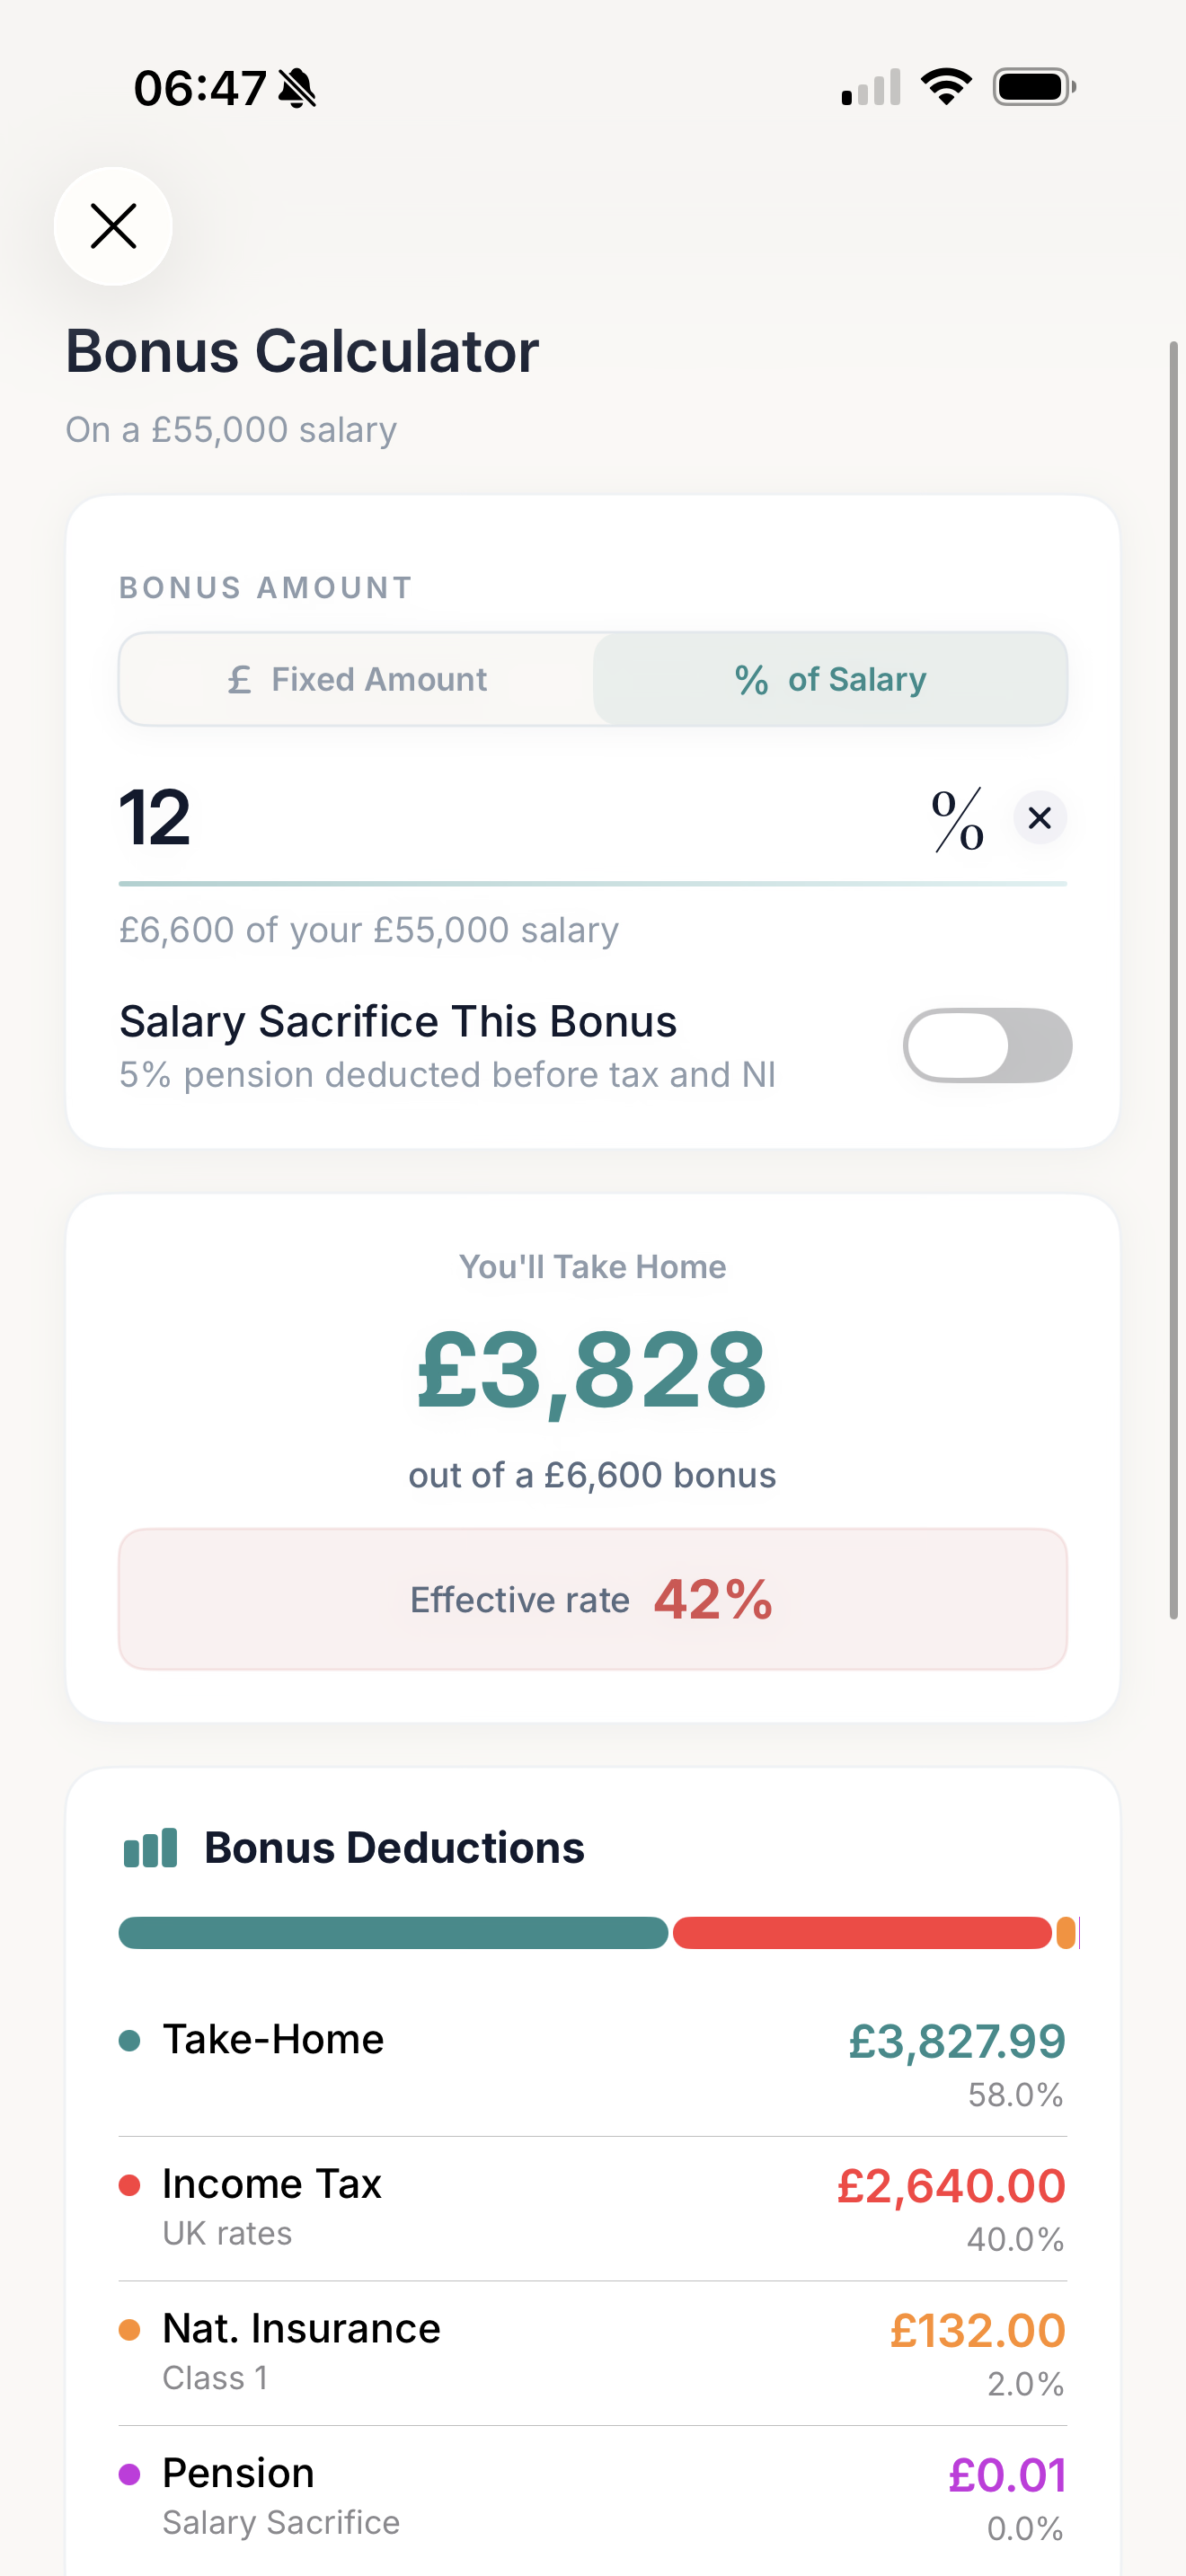The width and height of the screenshot is (1186, 2576).
Task: Tap the muted notifications bell in the status bar
Action: tap(297, 87)
